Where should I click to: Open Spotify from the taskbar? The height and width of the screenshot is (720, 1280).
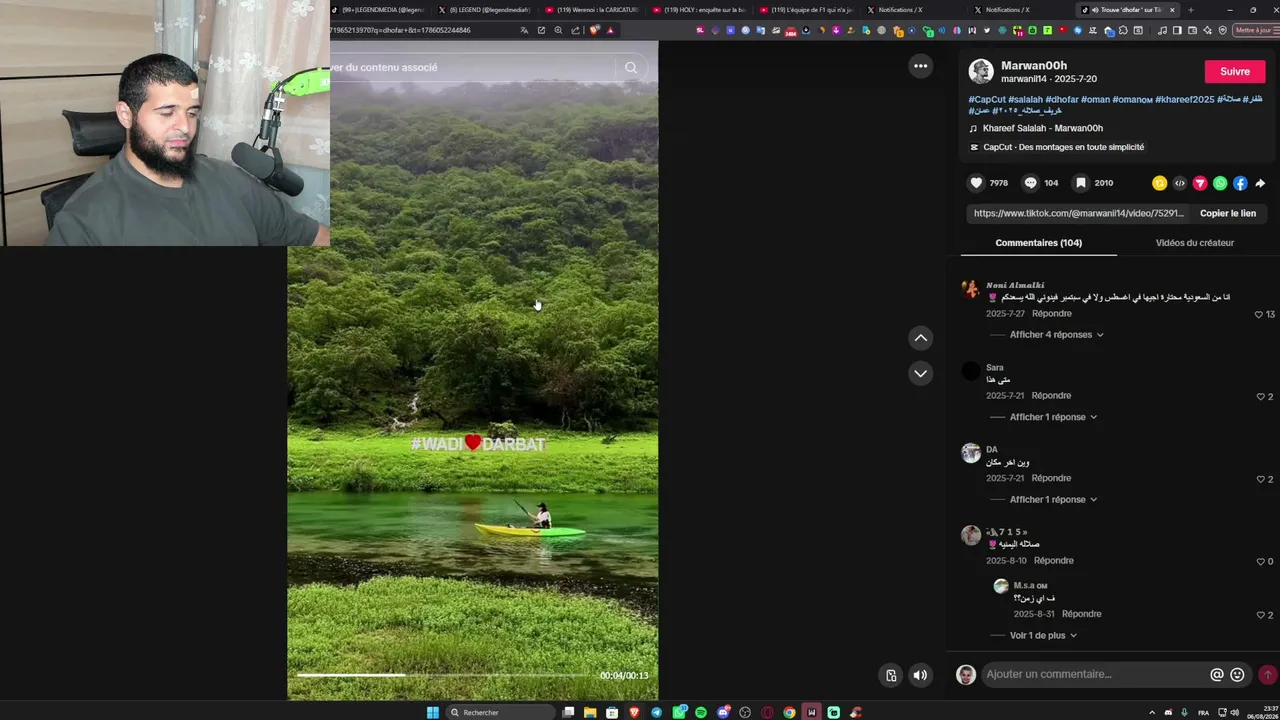click(701, 712)
